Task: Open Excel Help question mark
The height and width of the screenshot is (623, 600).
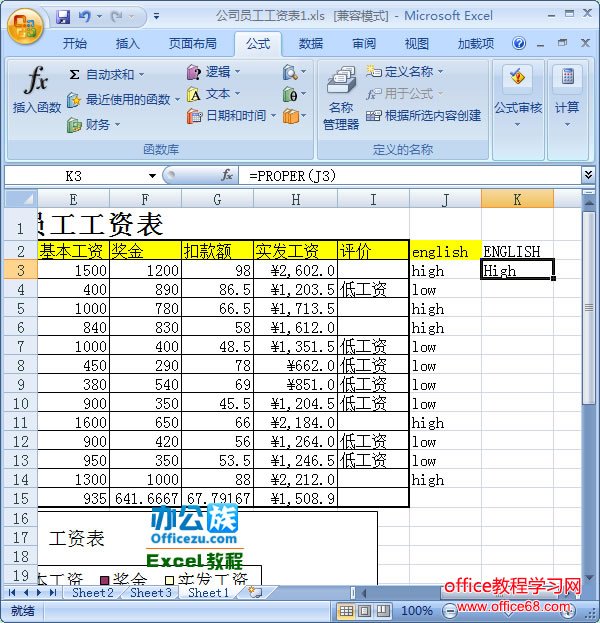Action: coord(519,43)
